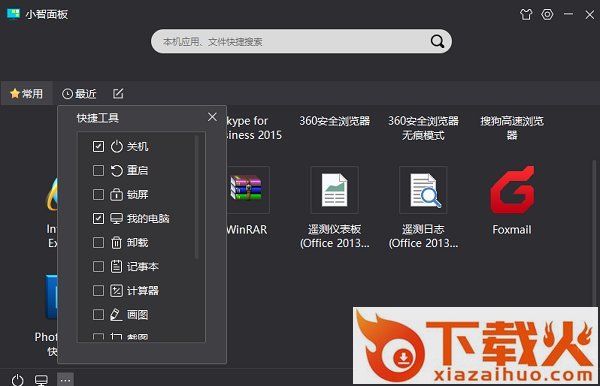The height and width of the screenshot is (386, 600).
Task: Click the bottom bar power icon
Action: pos(17,380)
